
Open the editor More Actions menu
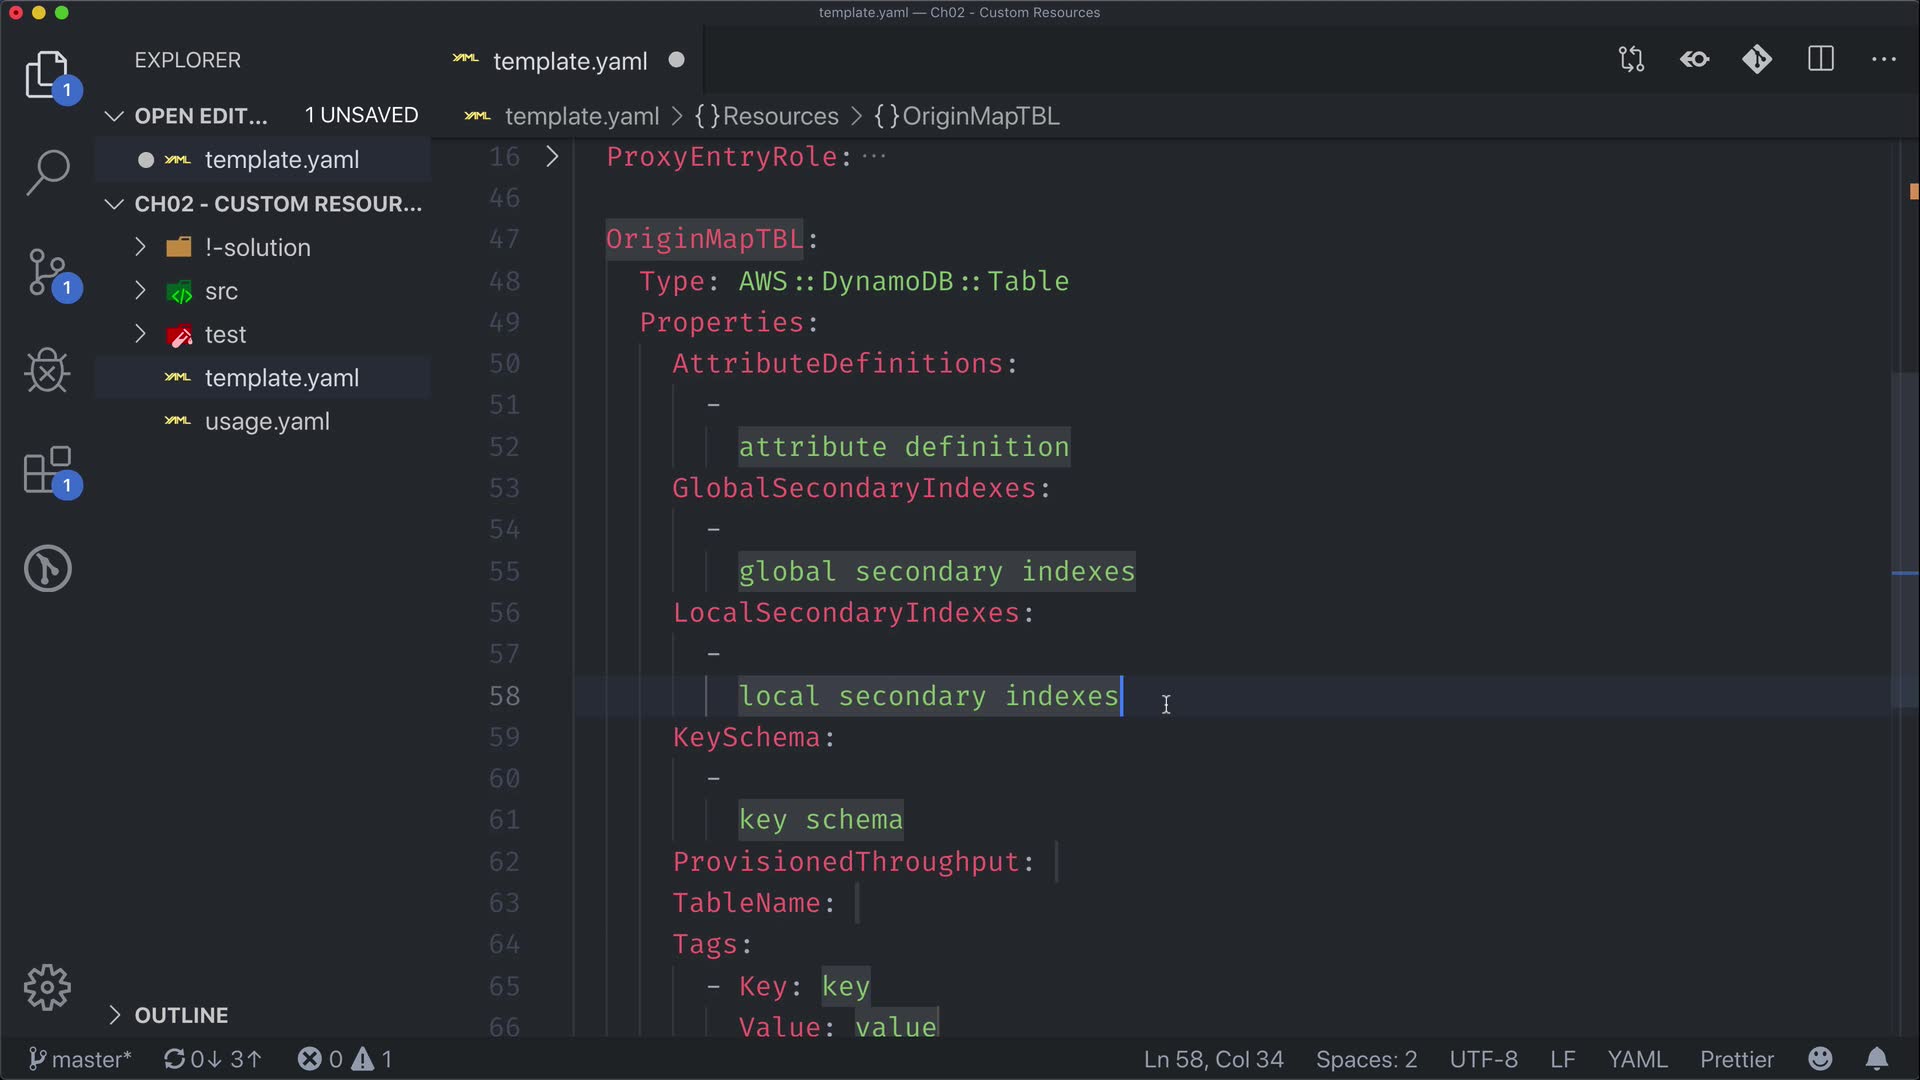pos(1883,59)
